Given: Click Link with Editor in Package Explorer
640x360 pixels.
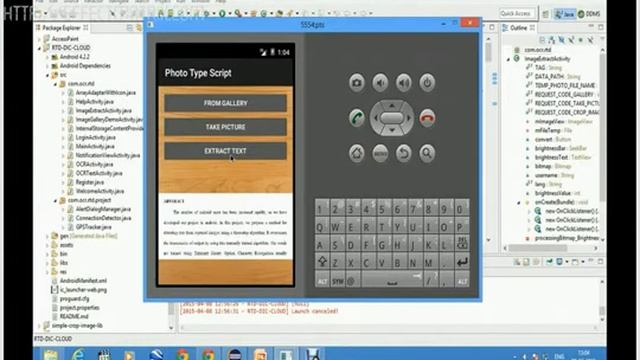Looking at the screenshot, I should pyautogui.click(x=139, y=28).
